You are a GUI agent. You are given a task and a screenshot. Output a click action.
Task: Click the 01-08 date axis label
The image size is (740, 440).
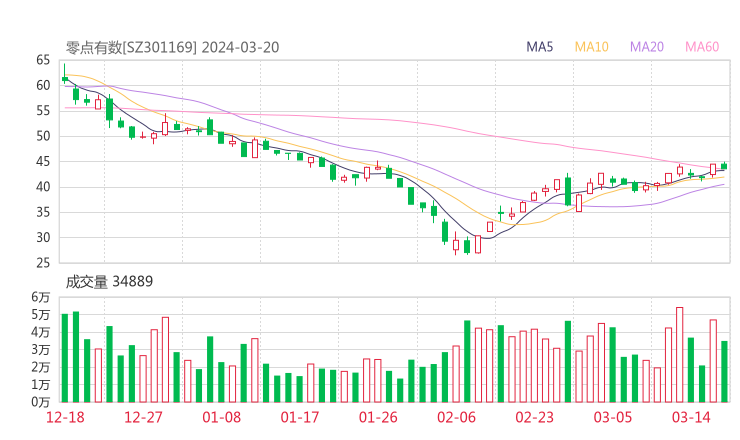pyautogui.click(x=221, y=417)
